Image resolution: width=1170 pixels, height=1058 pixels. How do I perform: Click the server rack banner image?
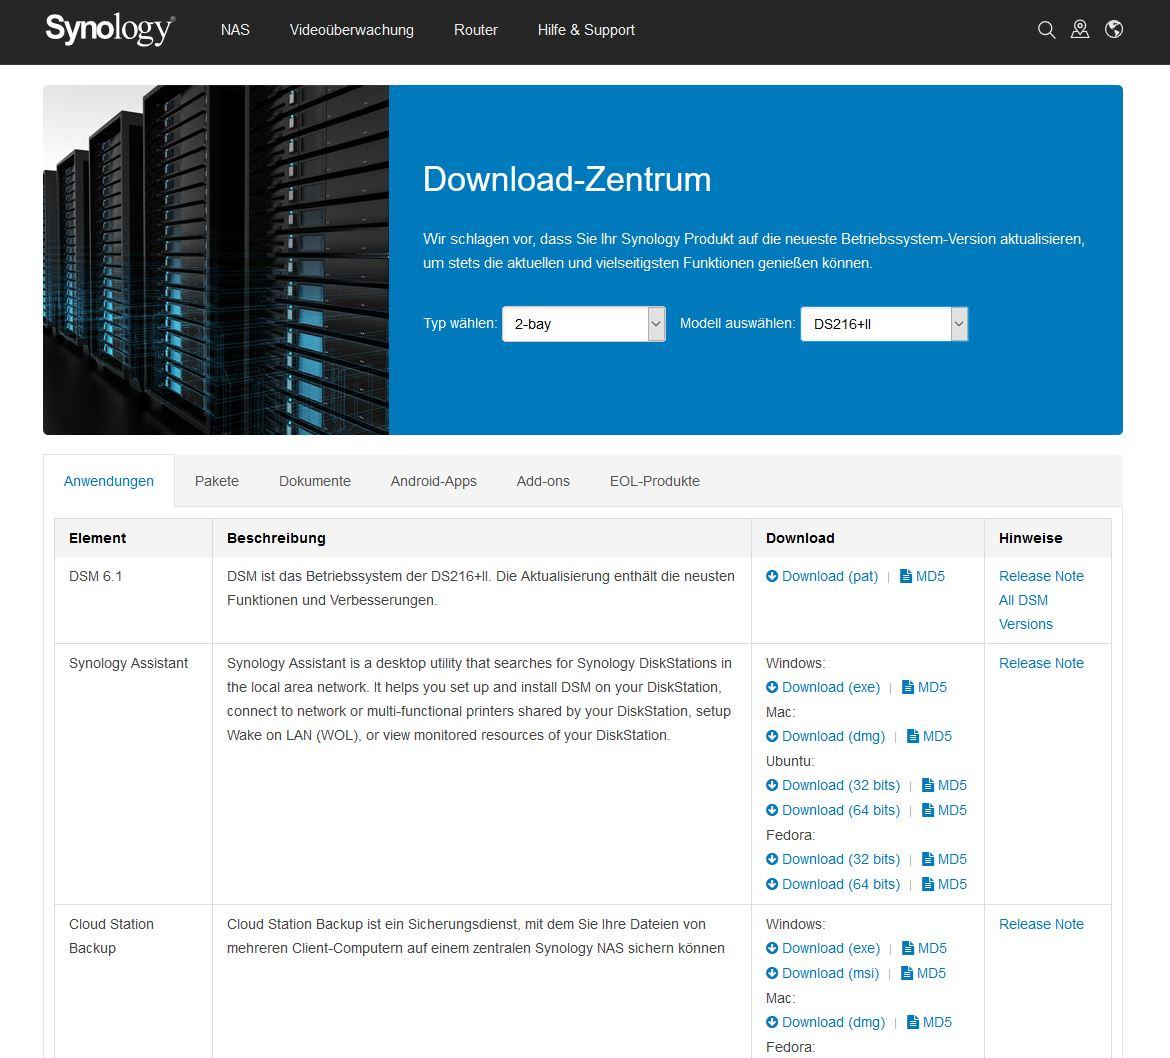pos(216,260)
